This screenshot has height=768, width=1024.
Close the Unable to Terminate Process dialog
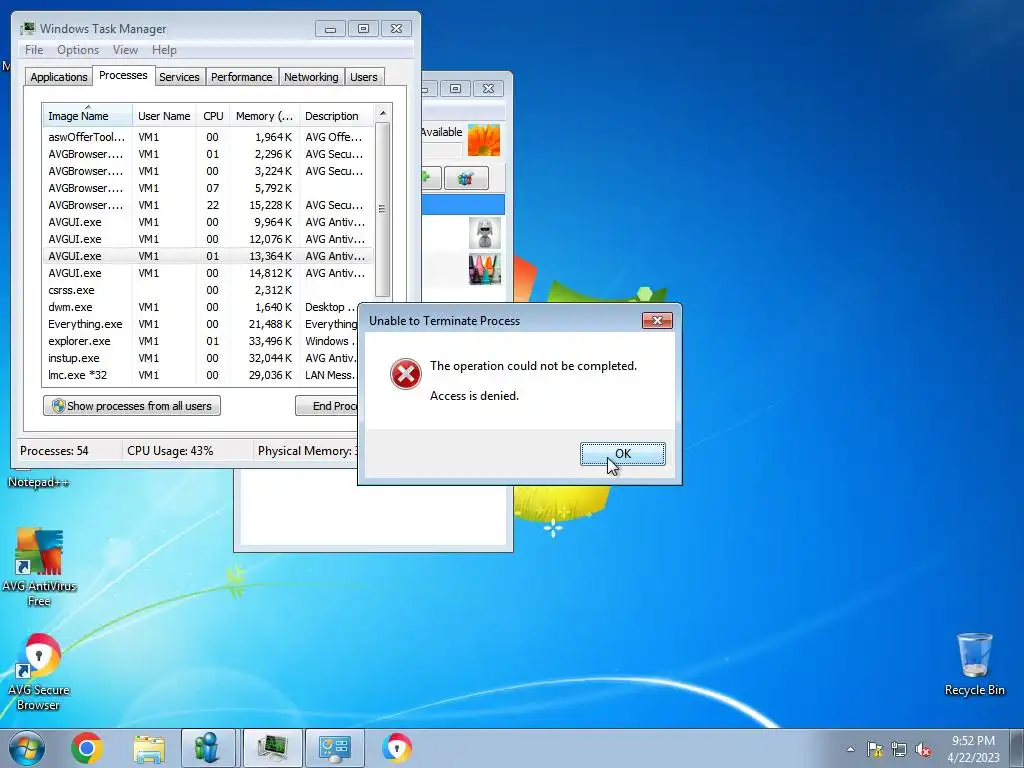(657, 320)
